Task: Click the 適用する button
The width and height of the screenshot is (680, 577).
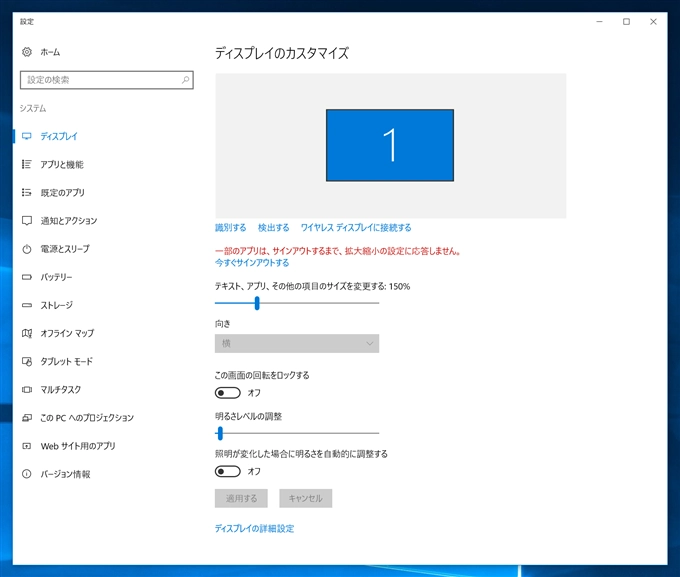Action: (x=241, y=498)
